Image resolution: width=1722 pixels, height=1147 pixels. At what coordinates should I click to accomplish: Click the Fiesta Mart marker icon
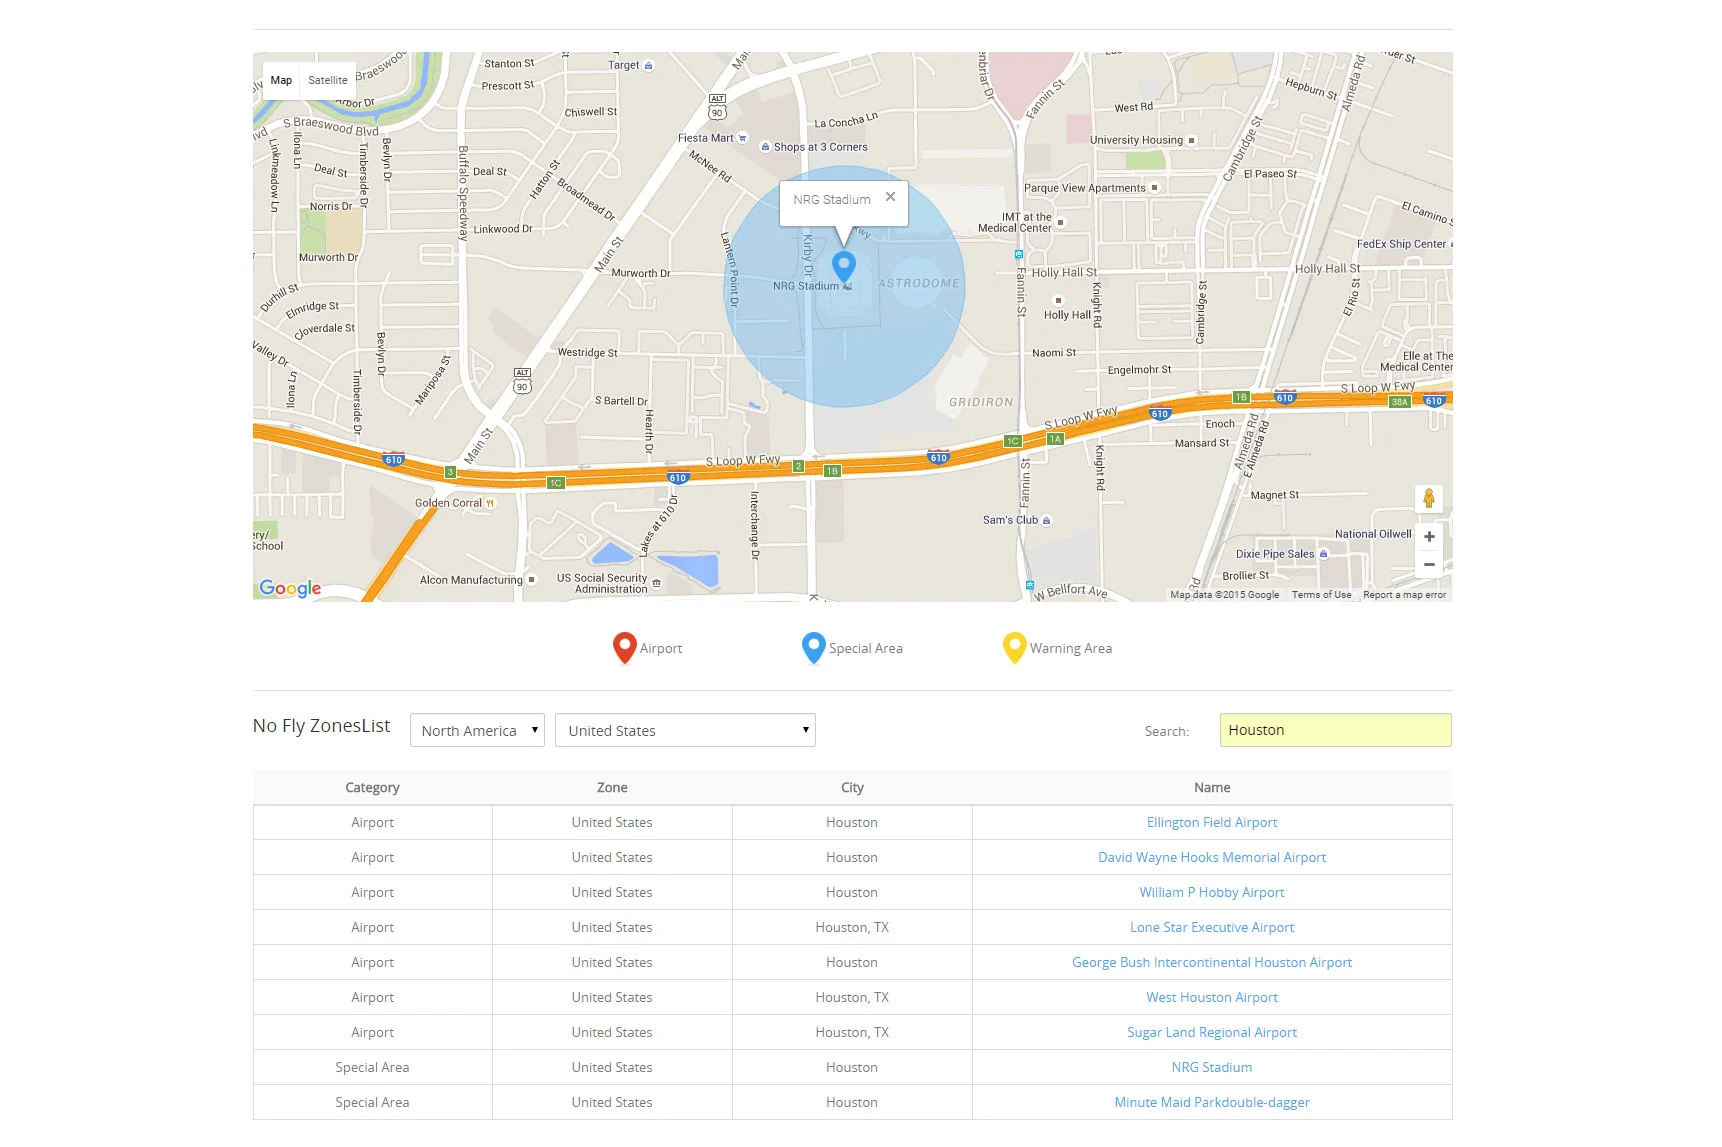pyautogui.click(x=742, y=138)
